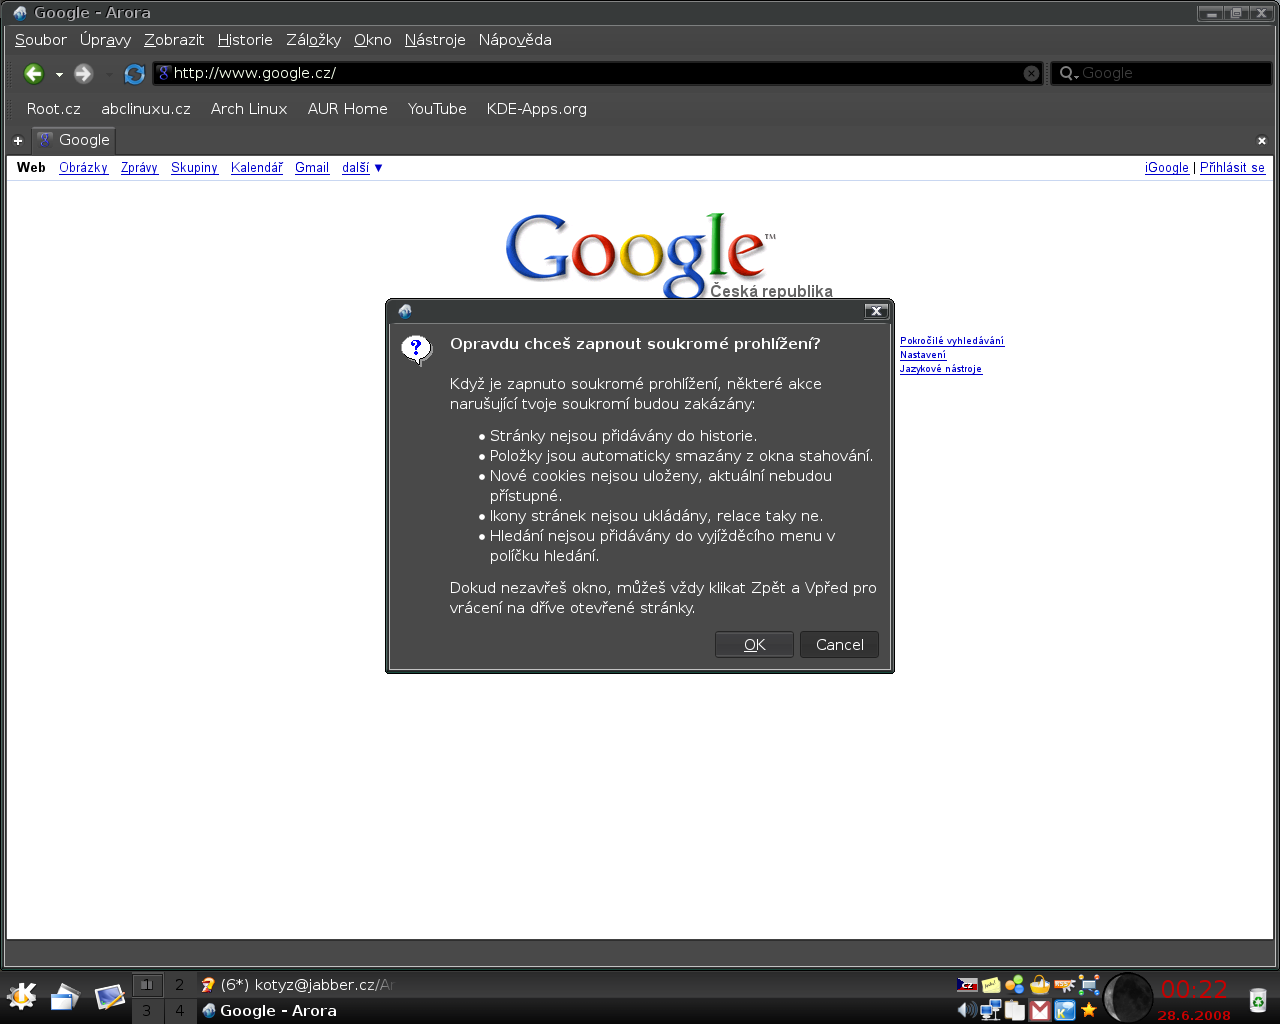The image size is (1280, 1024).
Task: Open the back history dropdown arrow
Action: pyautogui.click(x=59, y=75)
